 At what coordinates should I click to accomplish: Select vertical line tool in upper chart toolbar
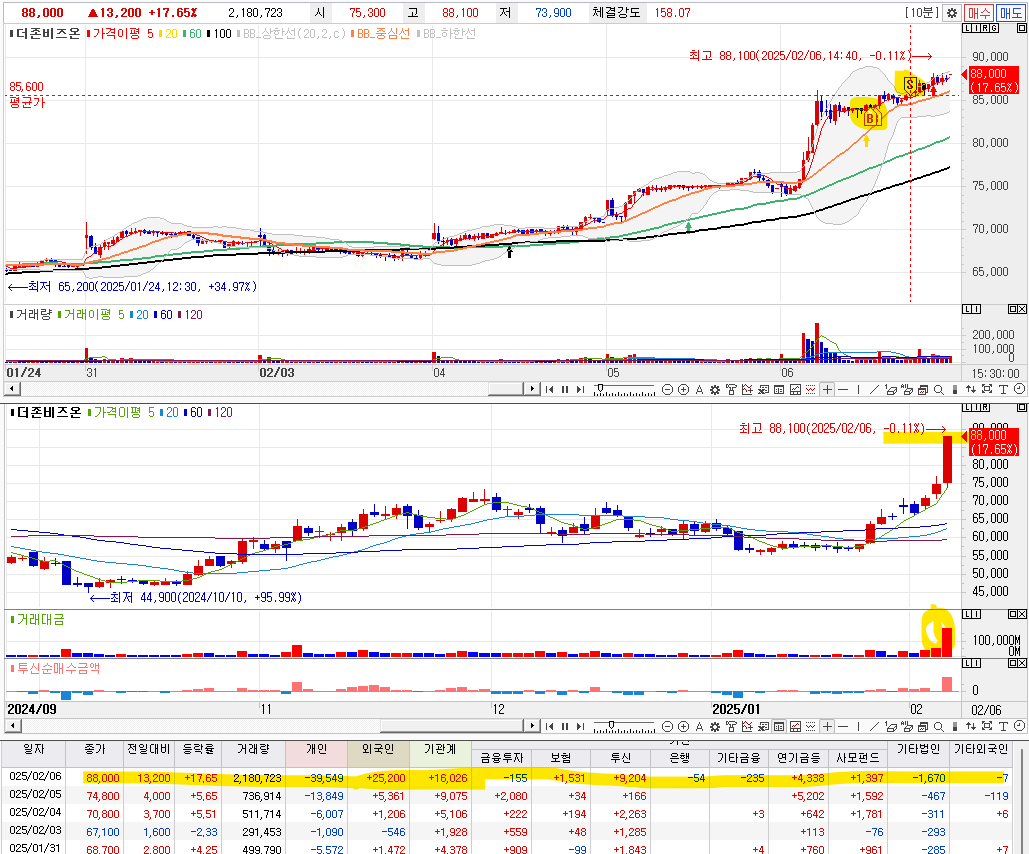tap(858, 389)
